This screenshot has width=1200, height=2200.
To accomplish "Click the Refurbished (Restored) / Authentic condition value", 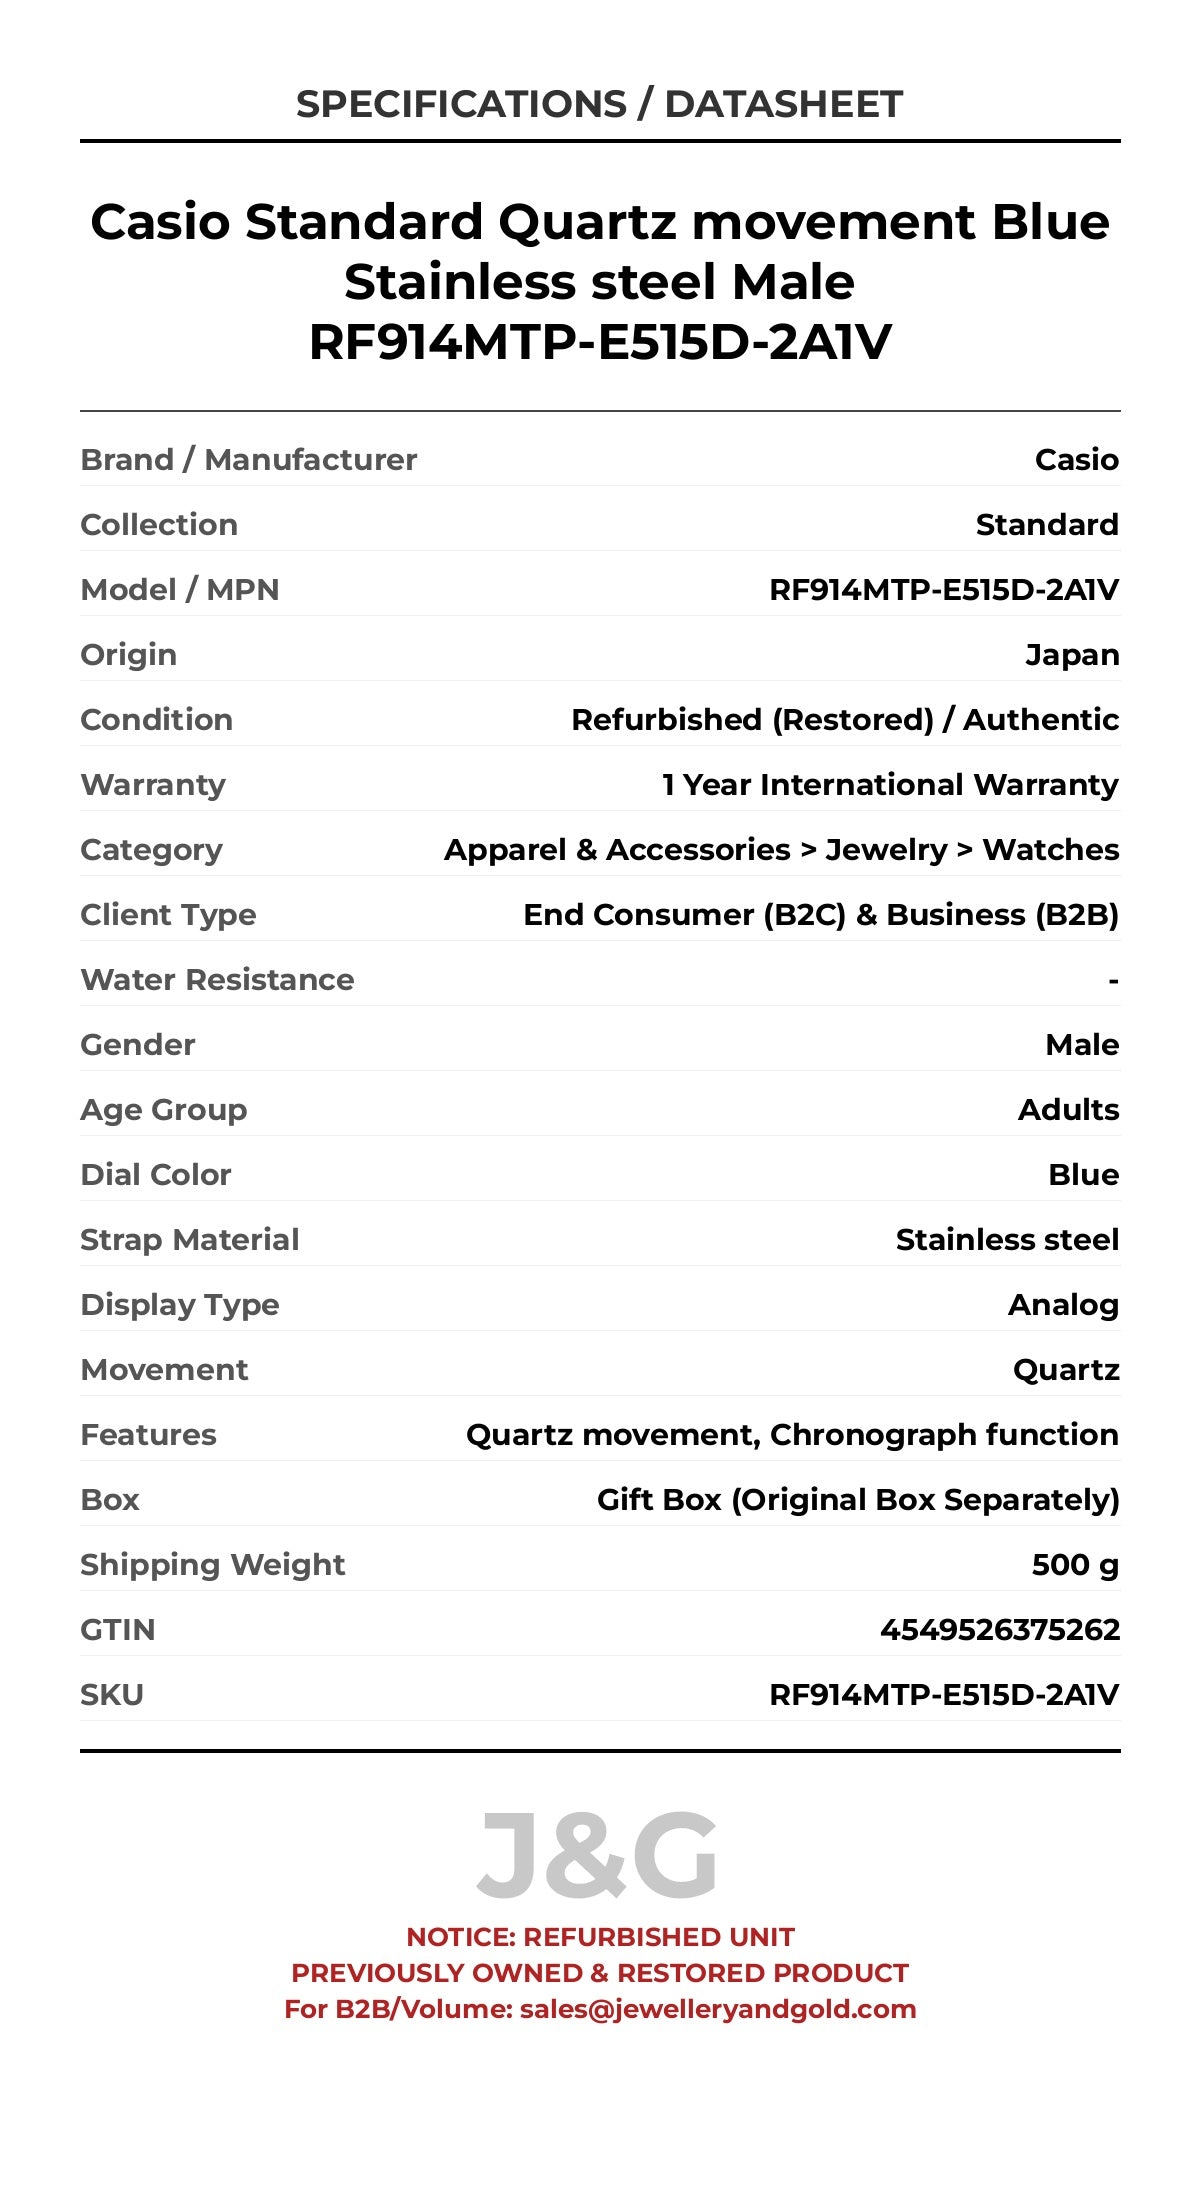I will click(x=844, y=720).
